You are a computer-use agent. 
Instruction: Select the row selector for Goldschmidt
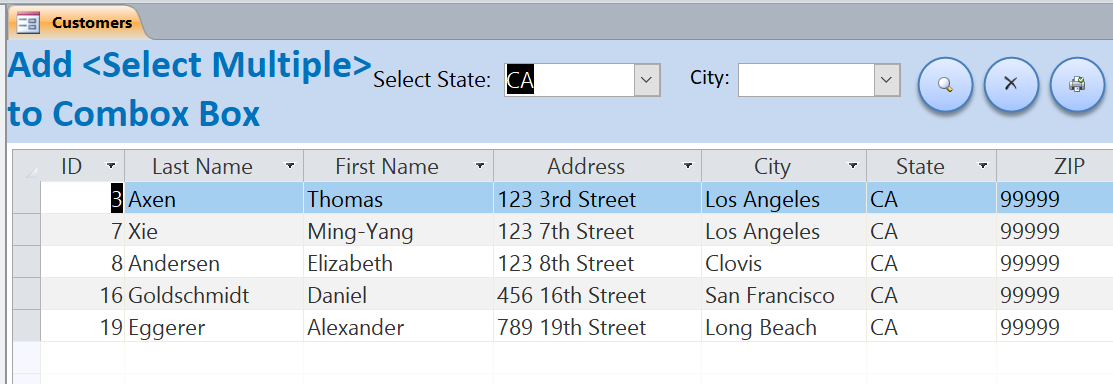point(27,295)
